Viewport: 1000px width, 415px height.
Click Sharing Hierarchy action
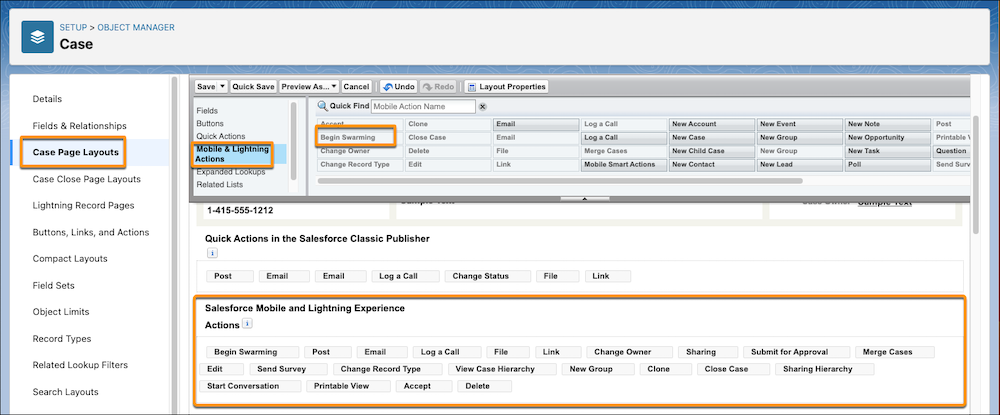[825, 368]
